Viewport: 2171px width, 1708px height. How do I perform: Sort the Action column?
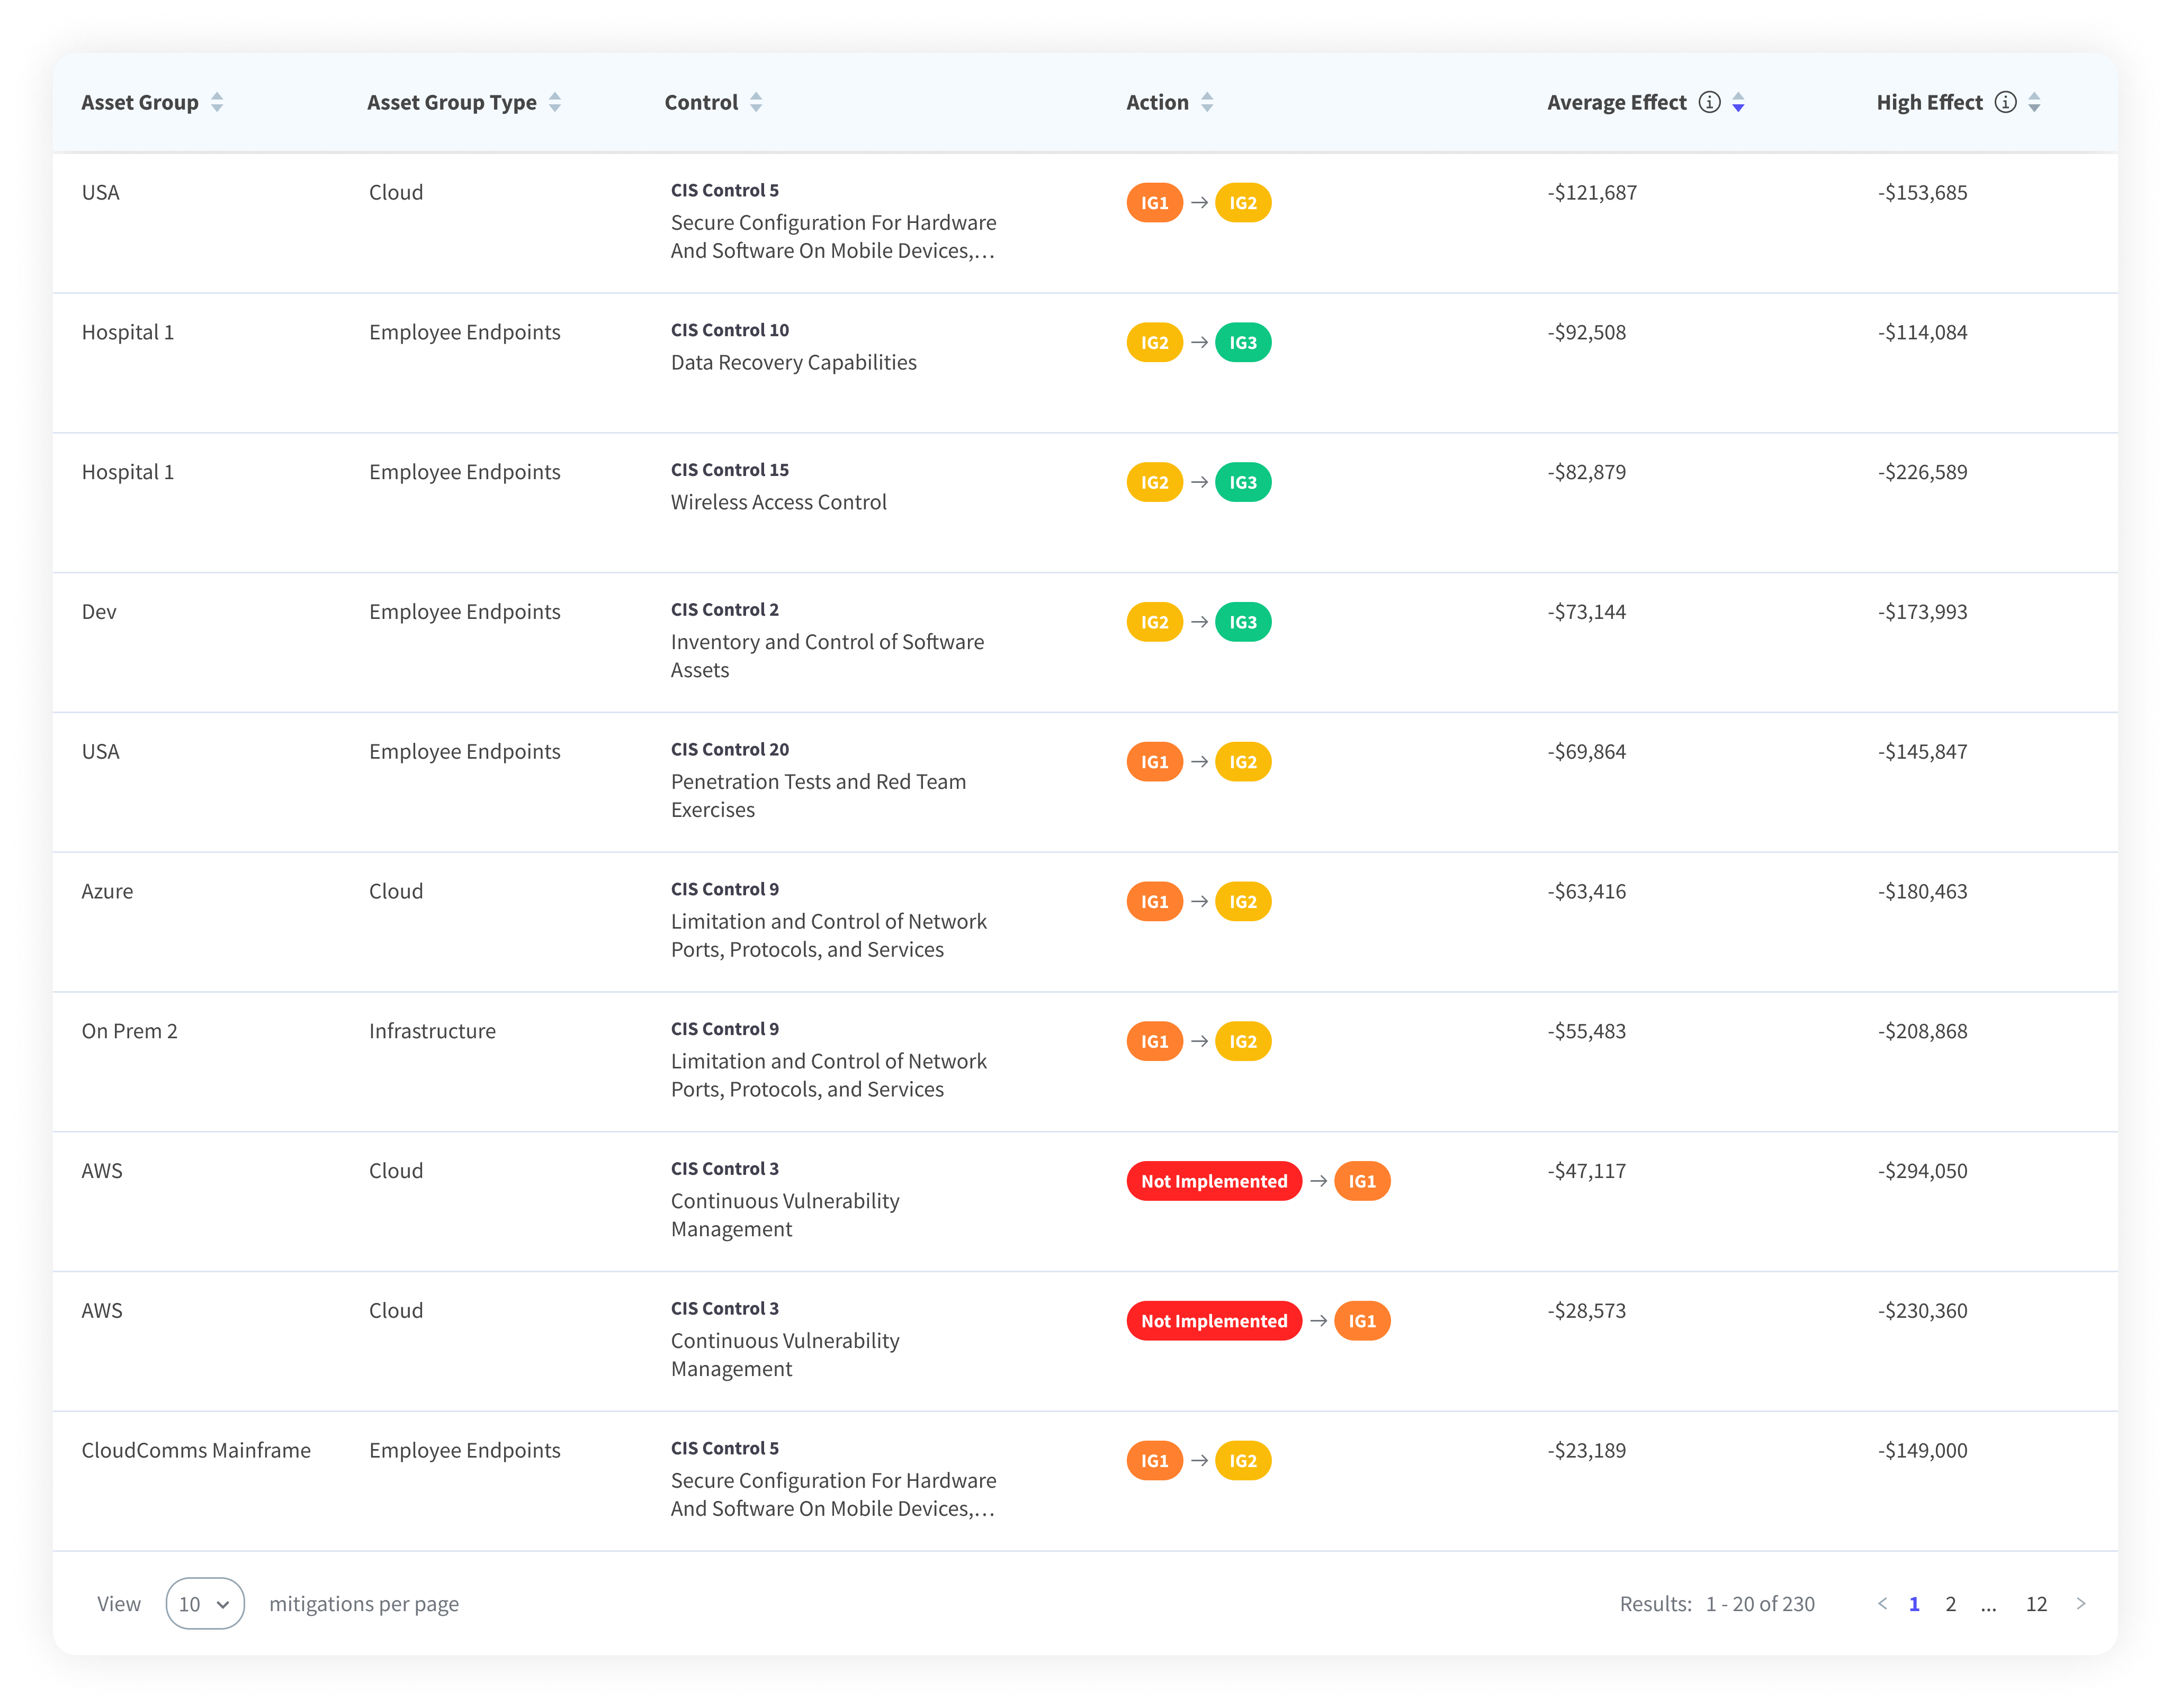click(x=1207, y=102)
